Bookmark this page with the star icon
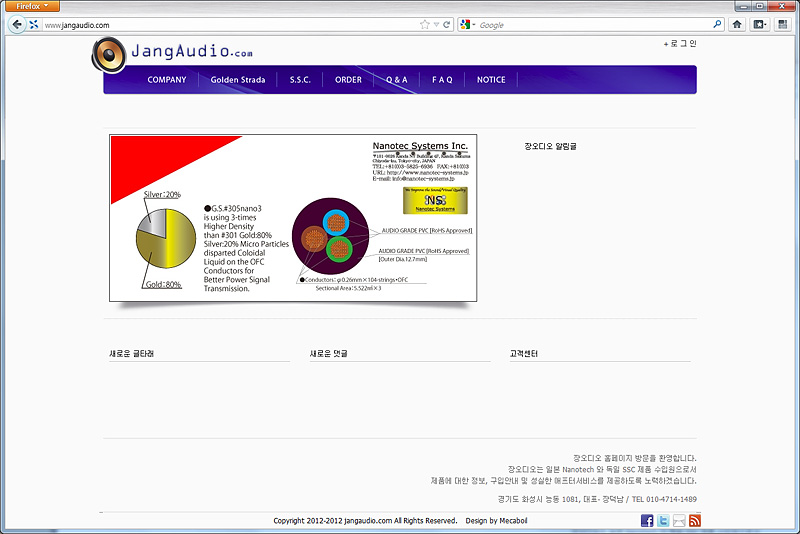 click(x=424, y=24)
